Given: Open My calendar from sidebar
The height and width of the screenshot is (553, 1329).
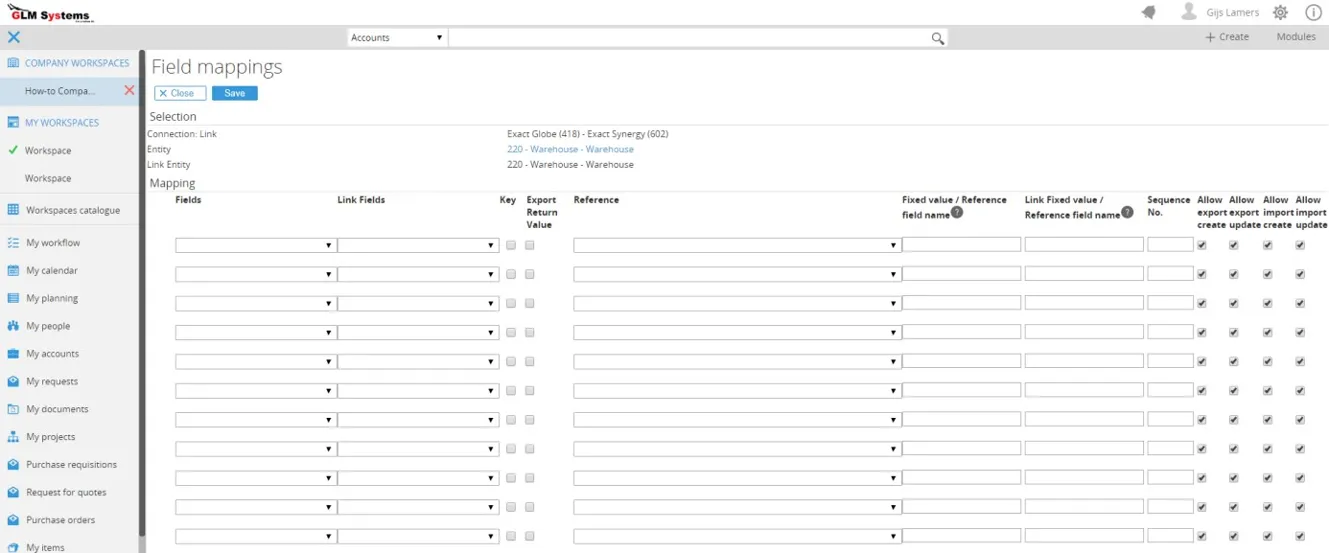Looking at the screenshot, I should coord(51,271).
